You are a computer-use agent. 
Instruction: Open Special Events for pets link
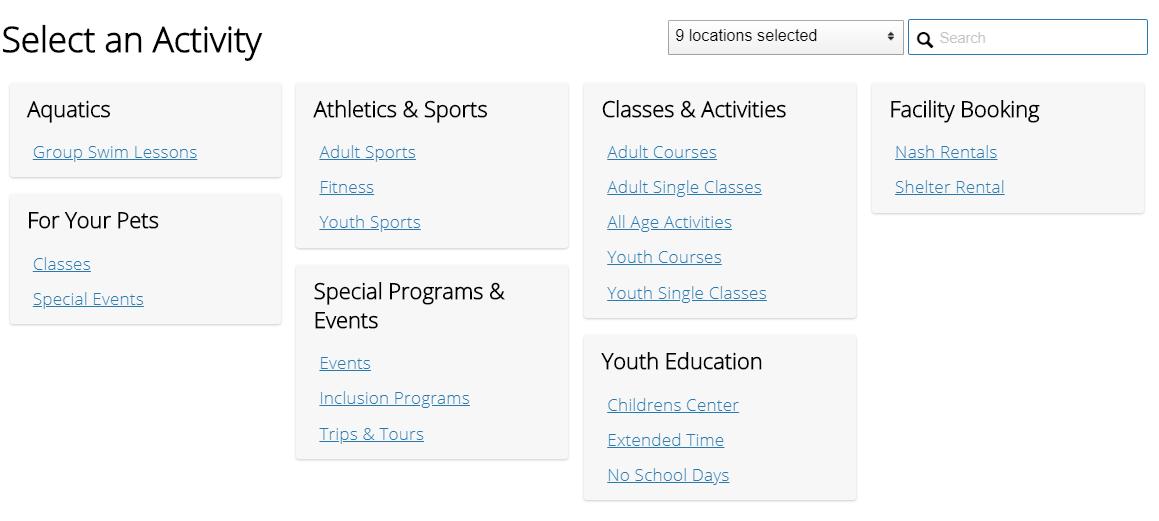(x=88, y=299)
